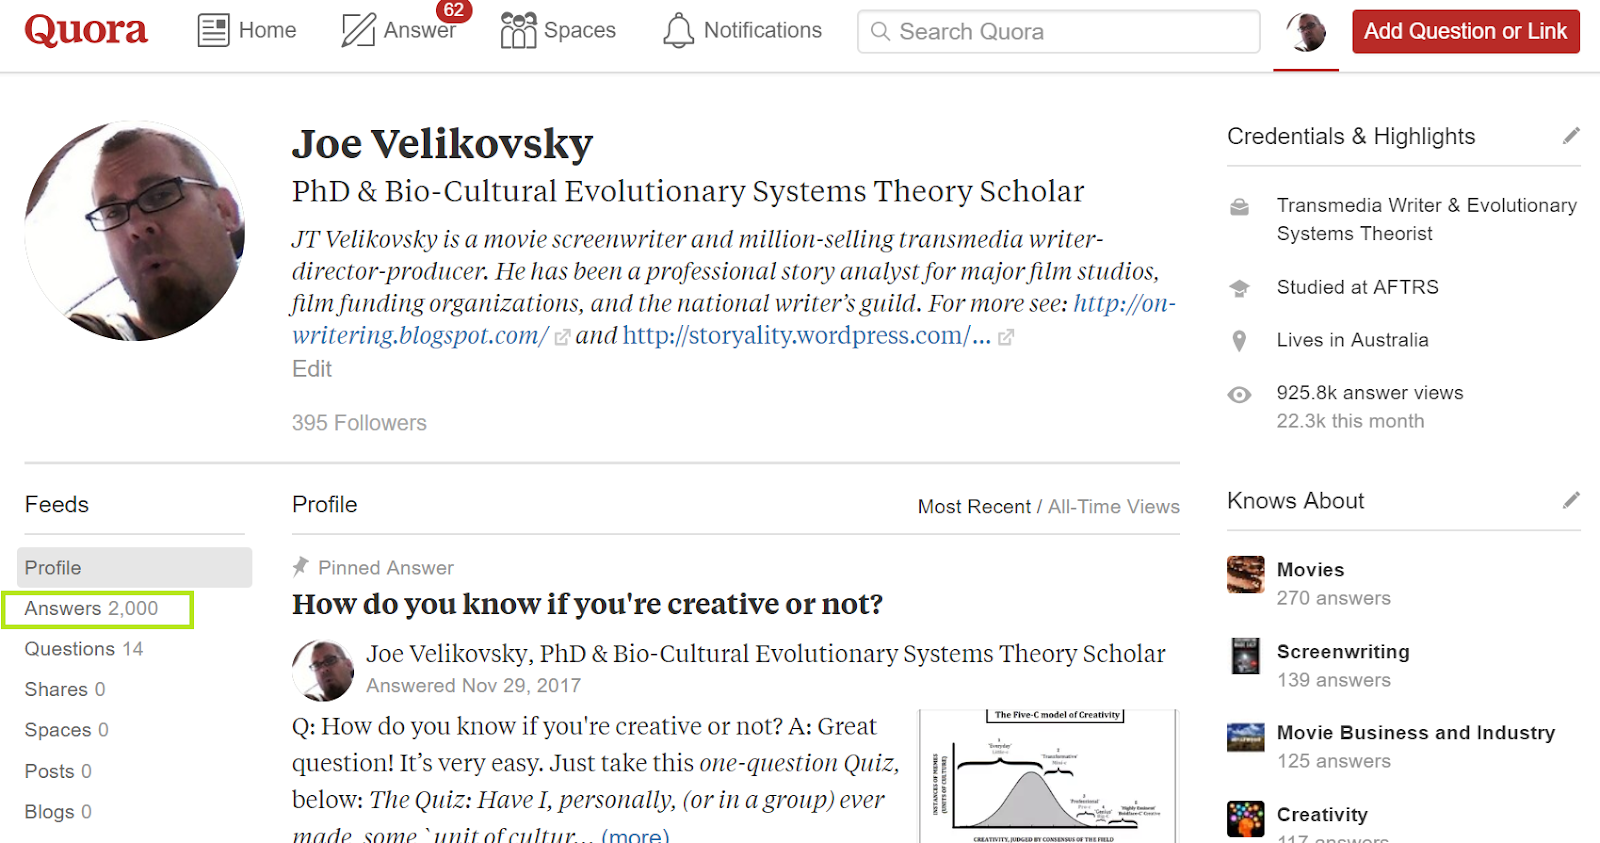Open the Answer pencil icon
Viewport: 1600px width, 843px height.
pyautogui.click(x=358, y=31)
